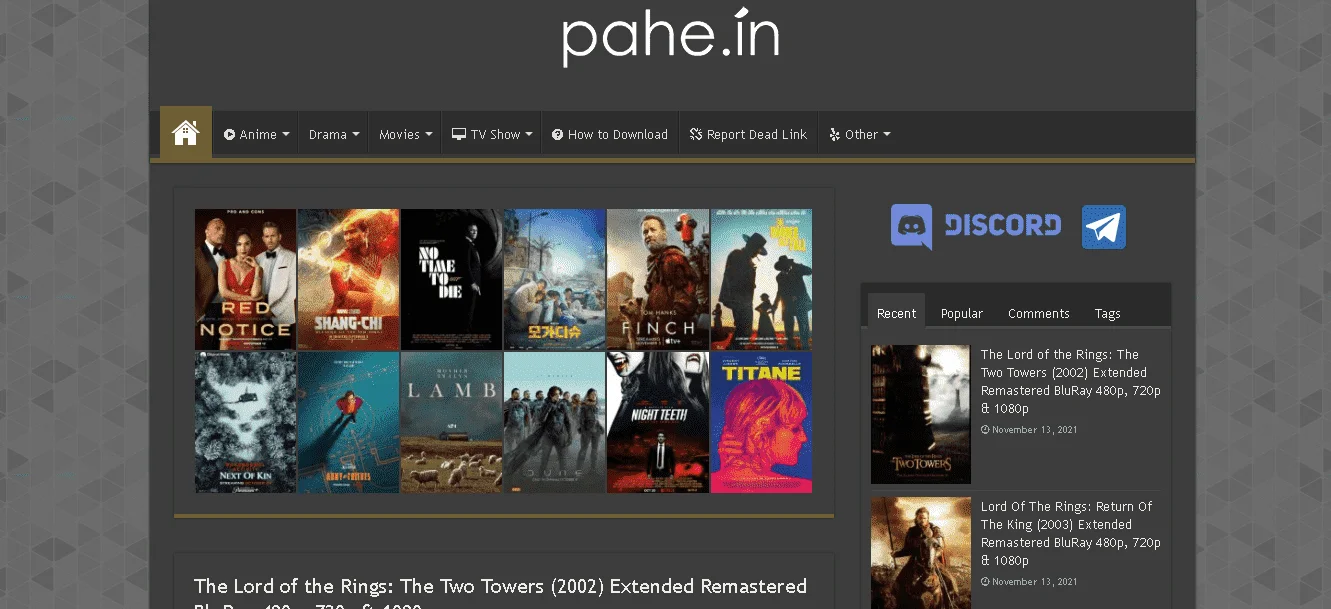1331x609 pixels.
Task: Switch to the Tags tab
Action: tap(1107, 313)
